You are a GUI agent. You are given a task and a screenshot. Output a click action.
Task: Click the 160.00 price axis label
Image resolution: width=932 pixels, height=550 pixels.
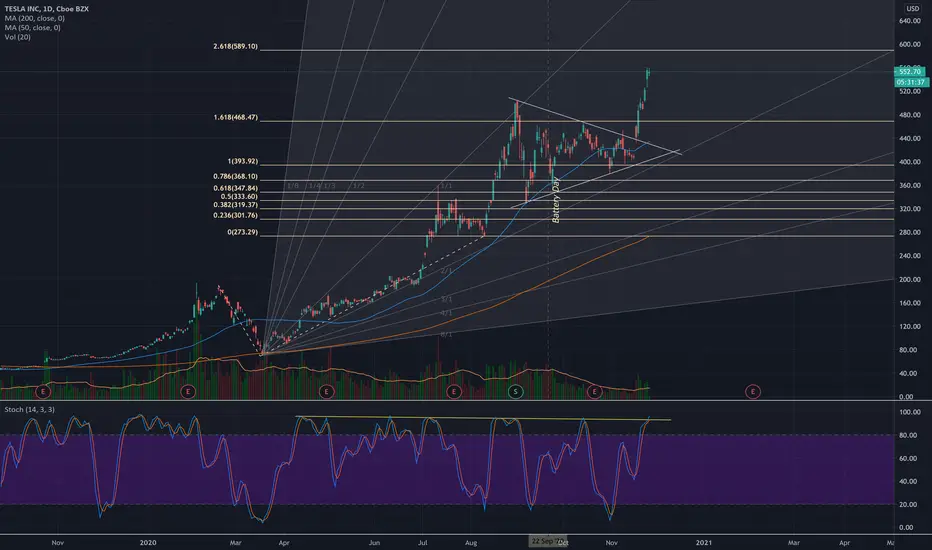click(909, 303)
